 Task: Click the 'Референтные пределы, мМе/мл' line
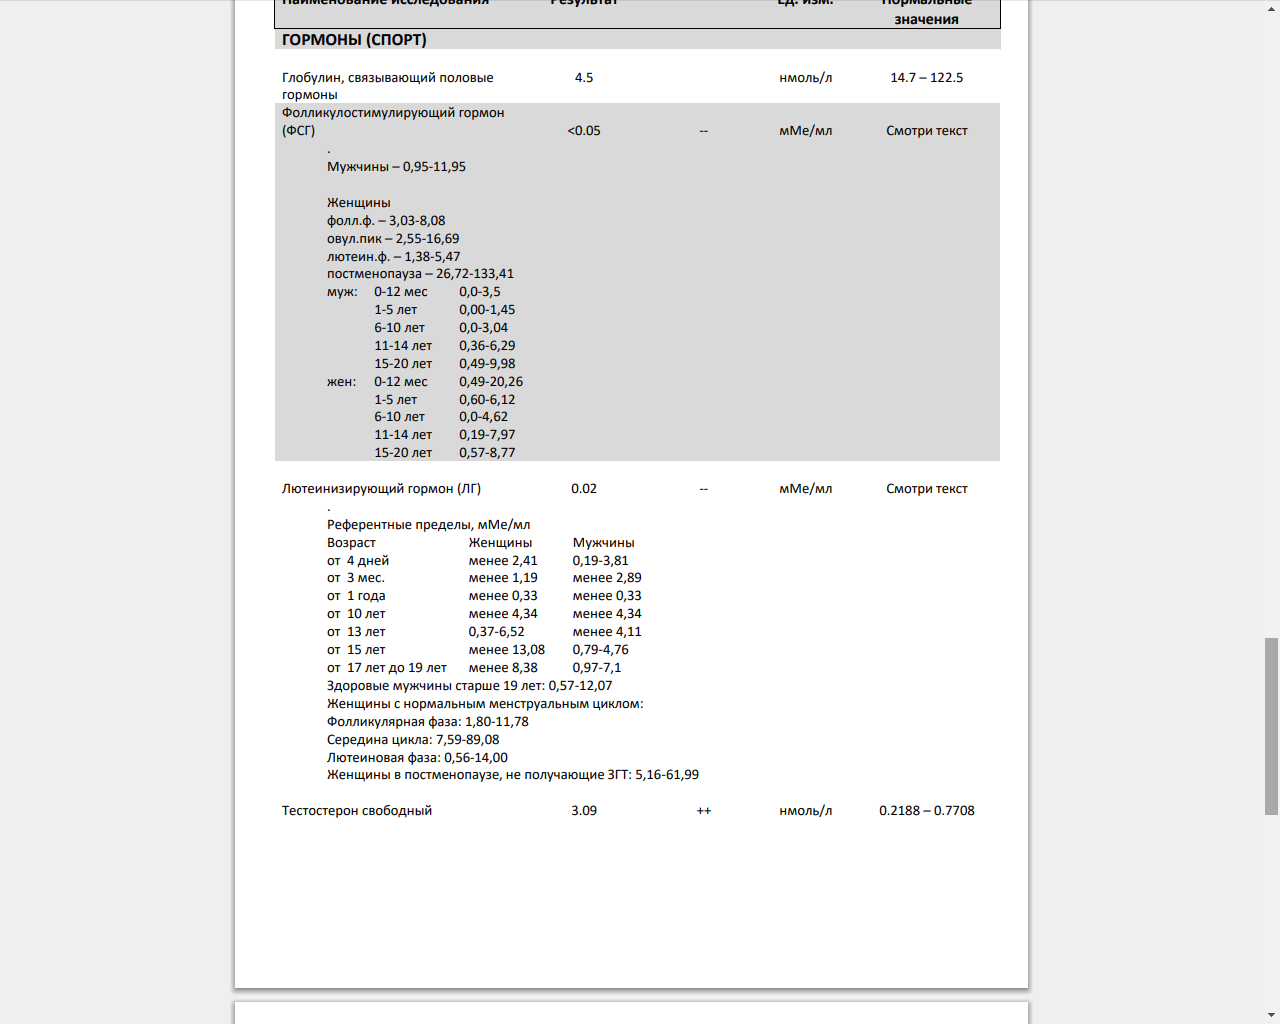(428, 525)
